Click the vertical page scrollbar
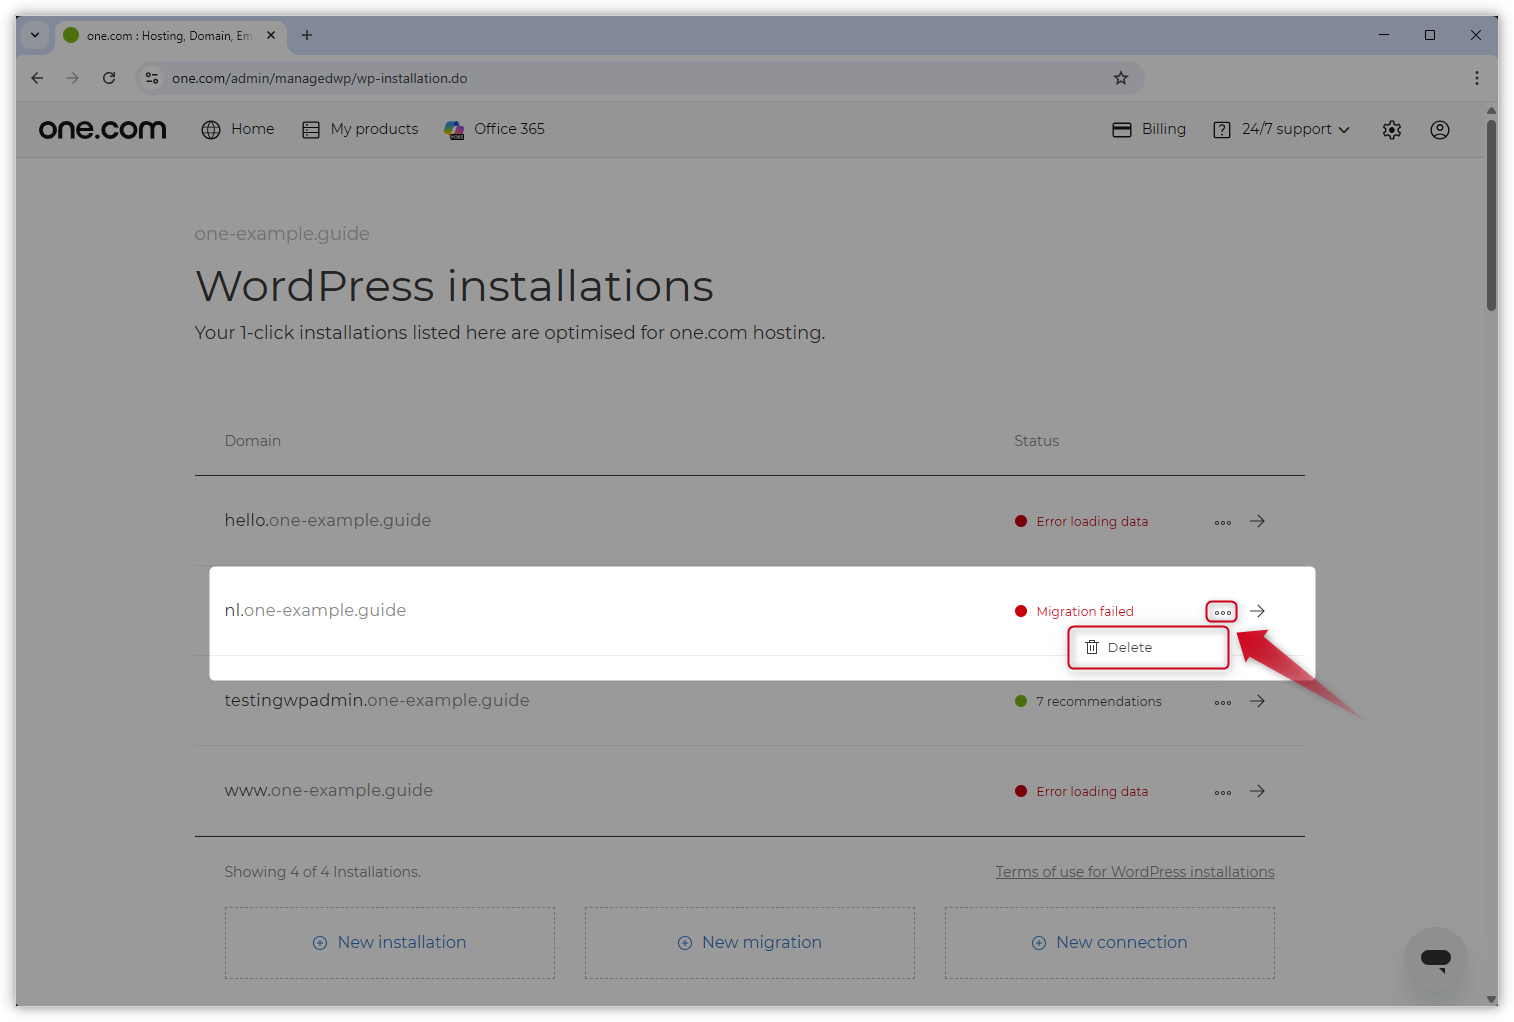The image size is (1514, 1022). (x=1491, y=215)
